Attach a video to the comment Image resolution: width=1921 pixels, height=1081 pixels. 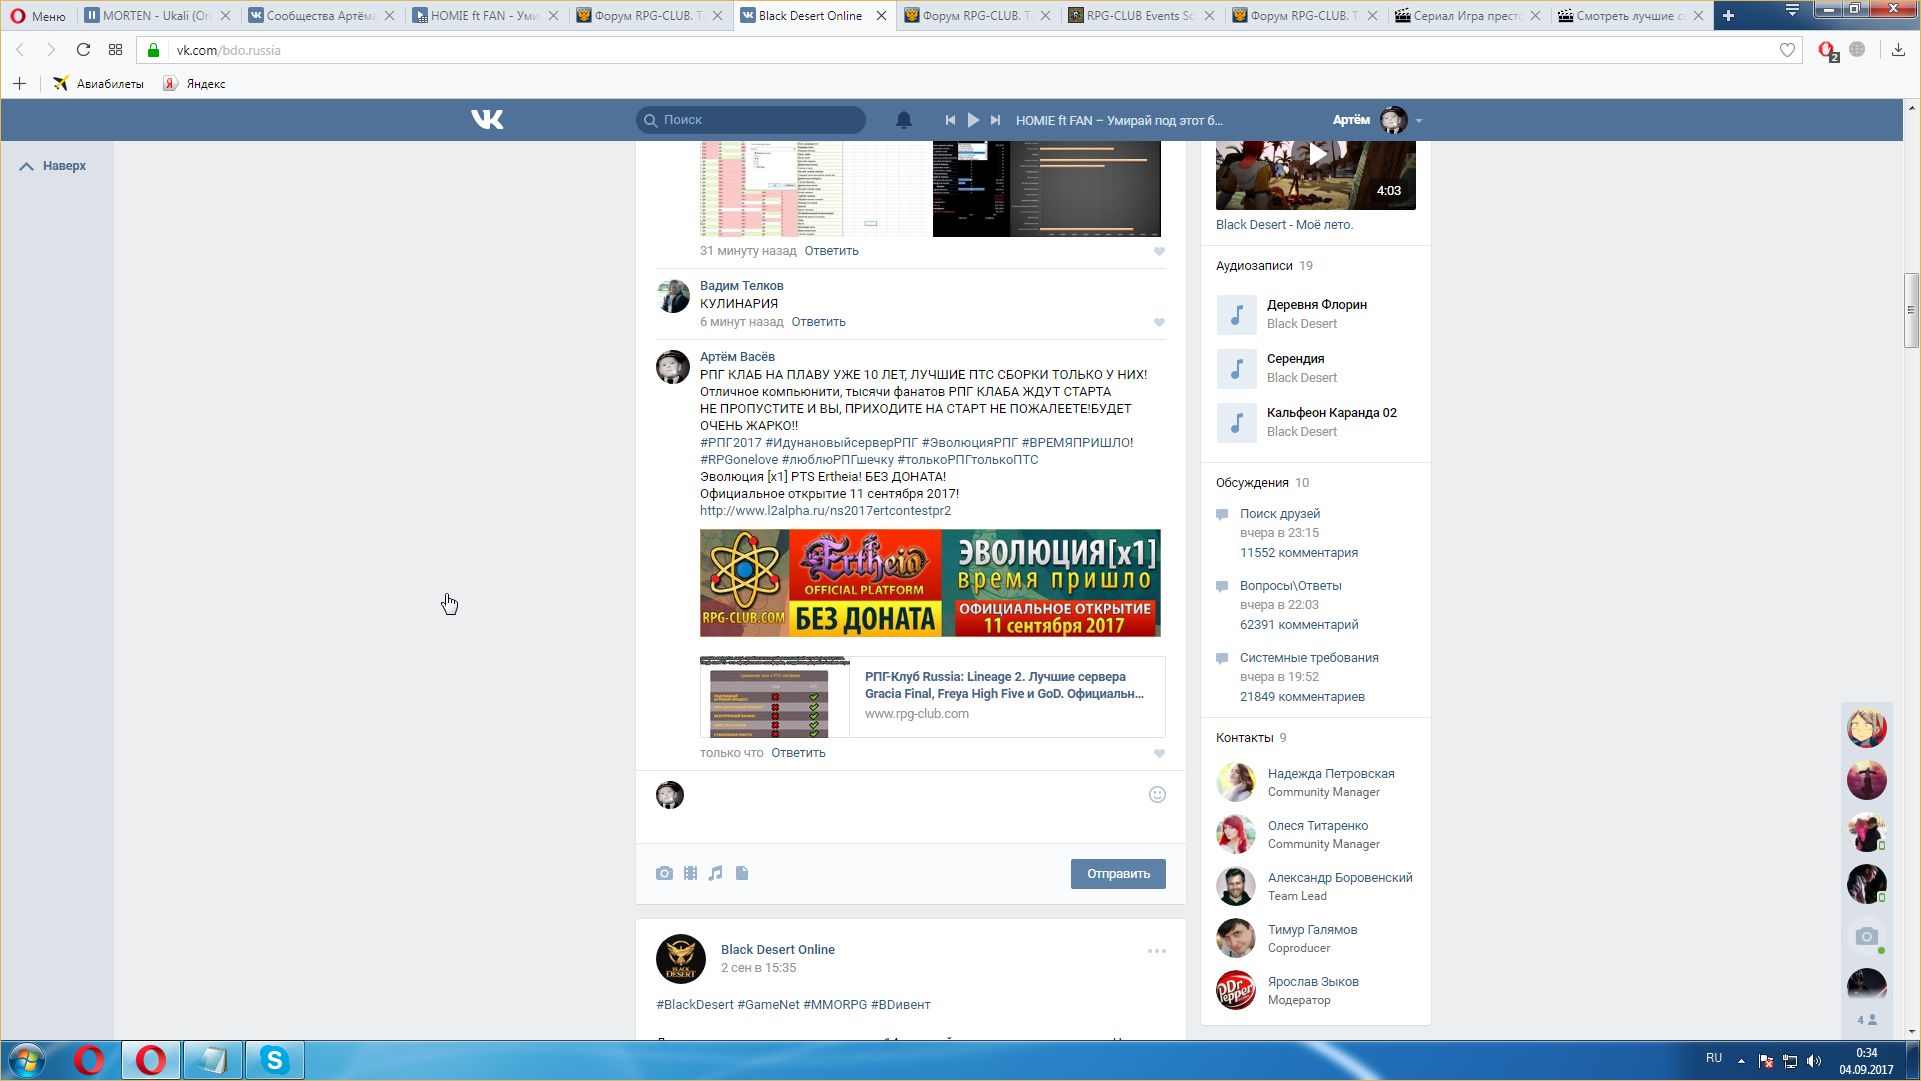point(690,873)
